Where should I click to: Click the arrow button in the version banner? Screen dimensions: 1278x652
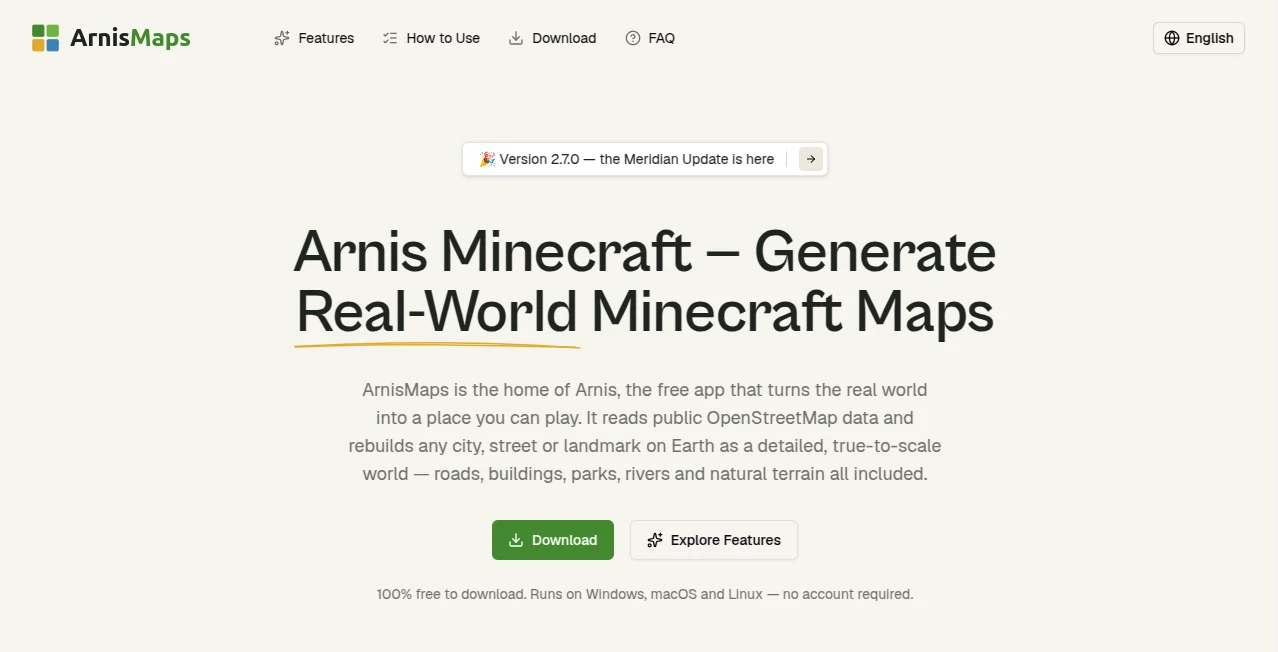[x=811, y=159]
